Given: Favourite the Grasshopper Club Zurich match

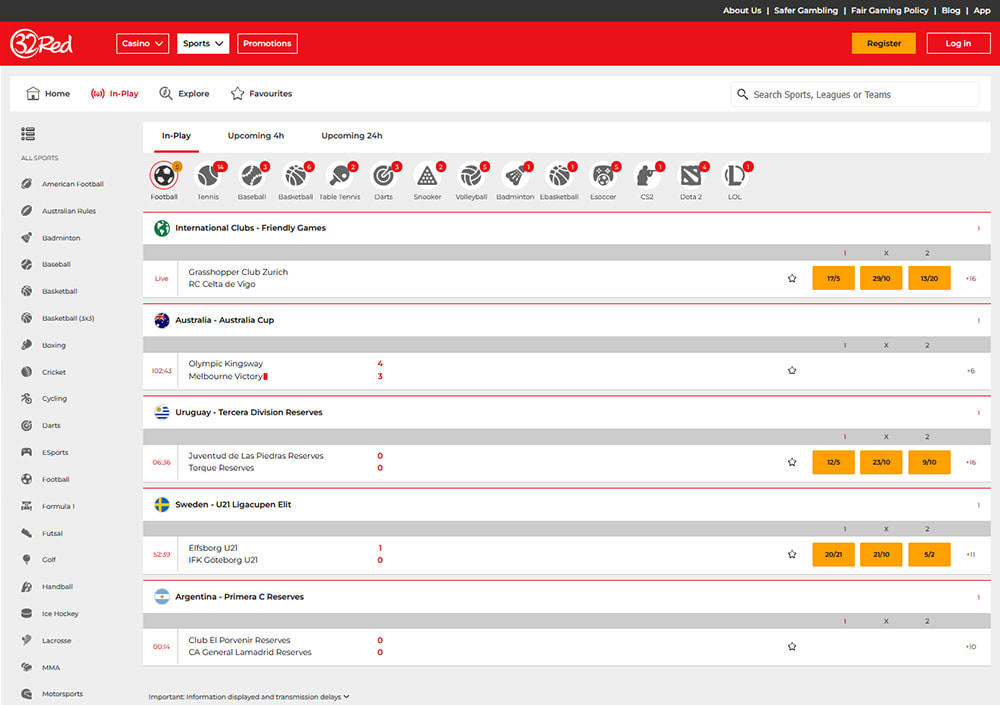Looking at the screenshot, I should click(792, 278).
